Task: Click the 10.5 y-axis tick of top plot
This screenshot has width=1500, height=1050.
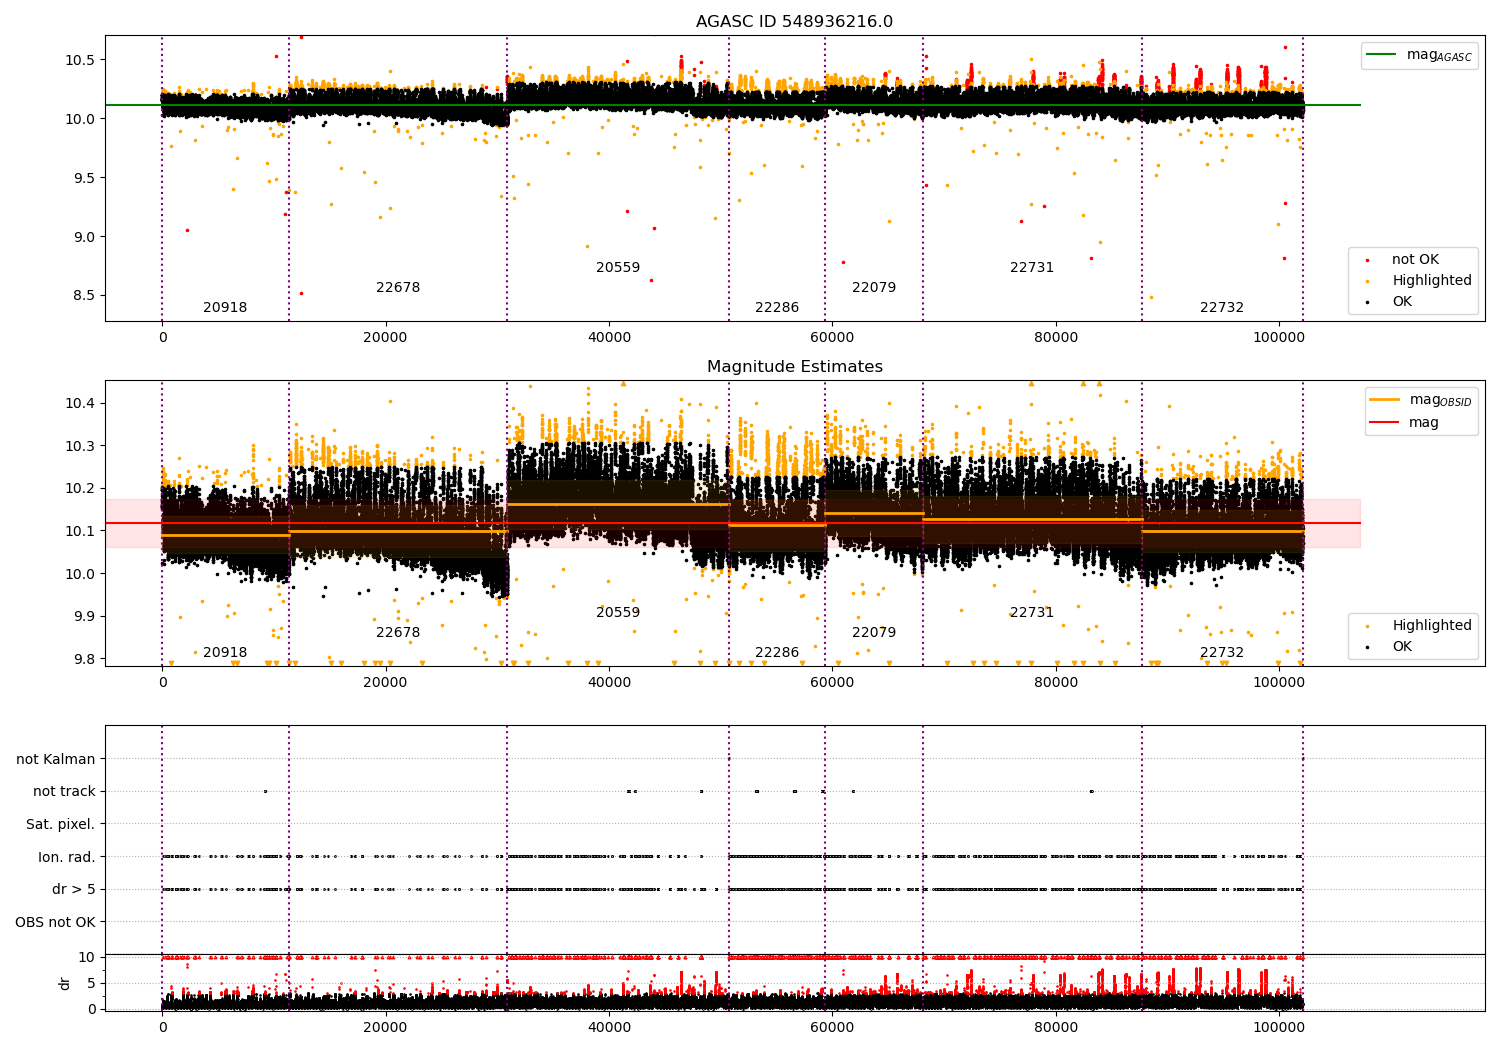Action: pyautogui.click(x=80, y=60)
